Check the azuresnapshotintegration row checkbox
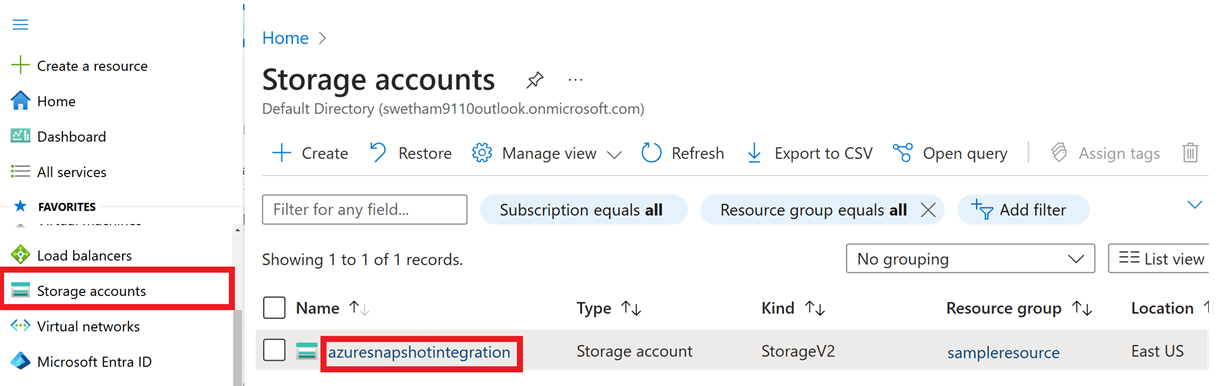Screen dimensions: 1220x386 [x=274, y=351]
